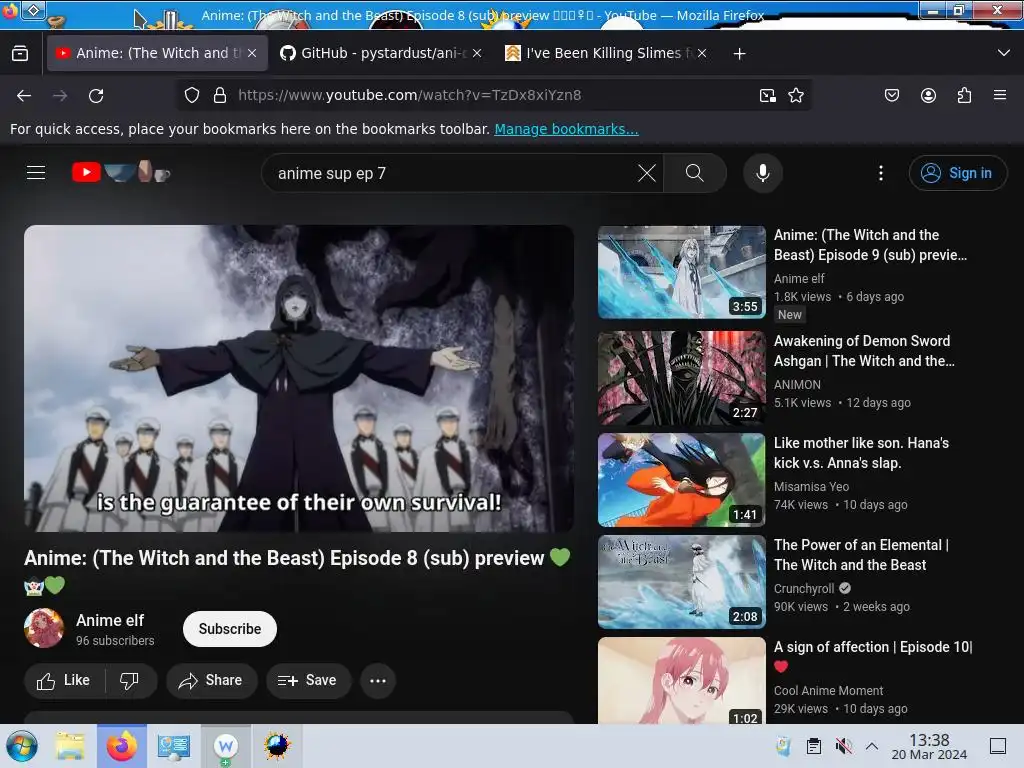
Task: Open the Start menu orb
Action: pyautogui.click(x=22, y=746)
